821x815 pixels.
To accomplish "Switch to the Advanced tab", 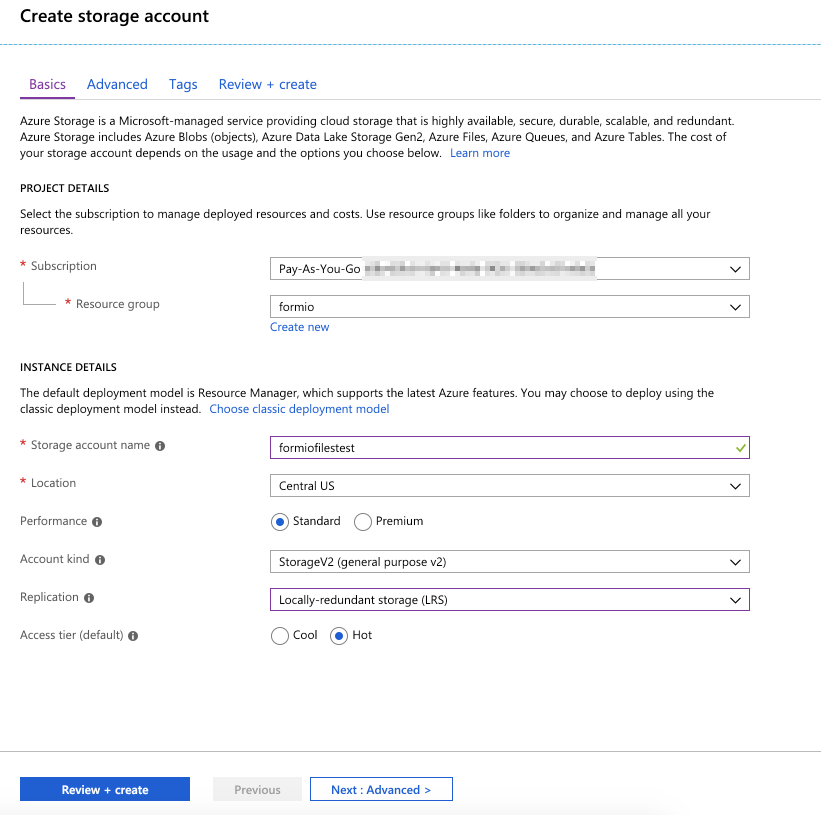I will [x=117, y=85].
